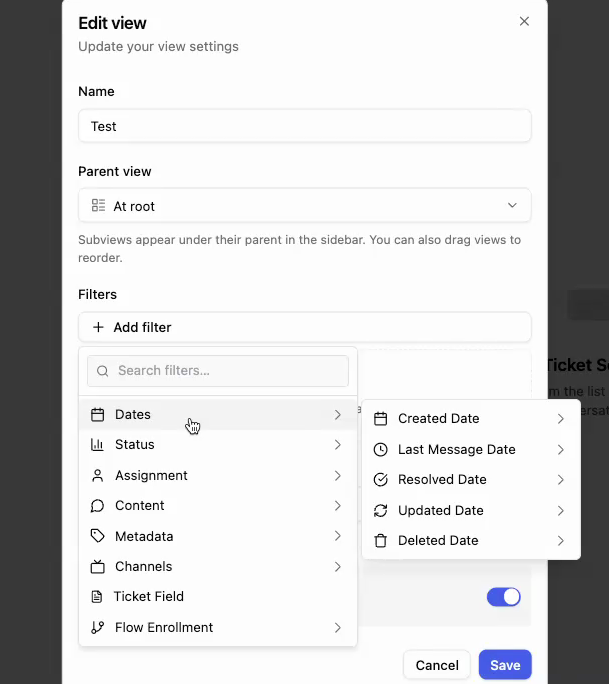
Task: Select Updated Date from submenu
Action: coord(440,511)
